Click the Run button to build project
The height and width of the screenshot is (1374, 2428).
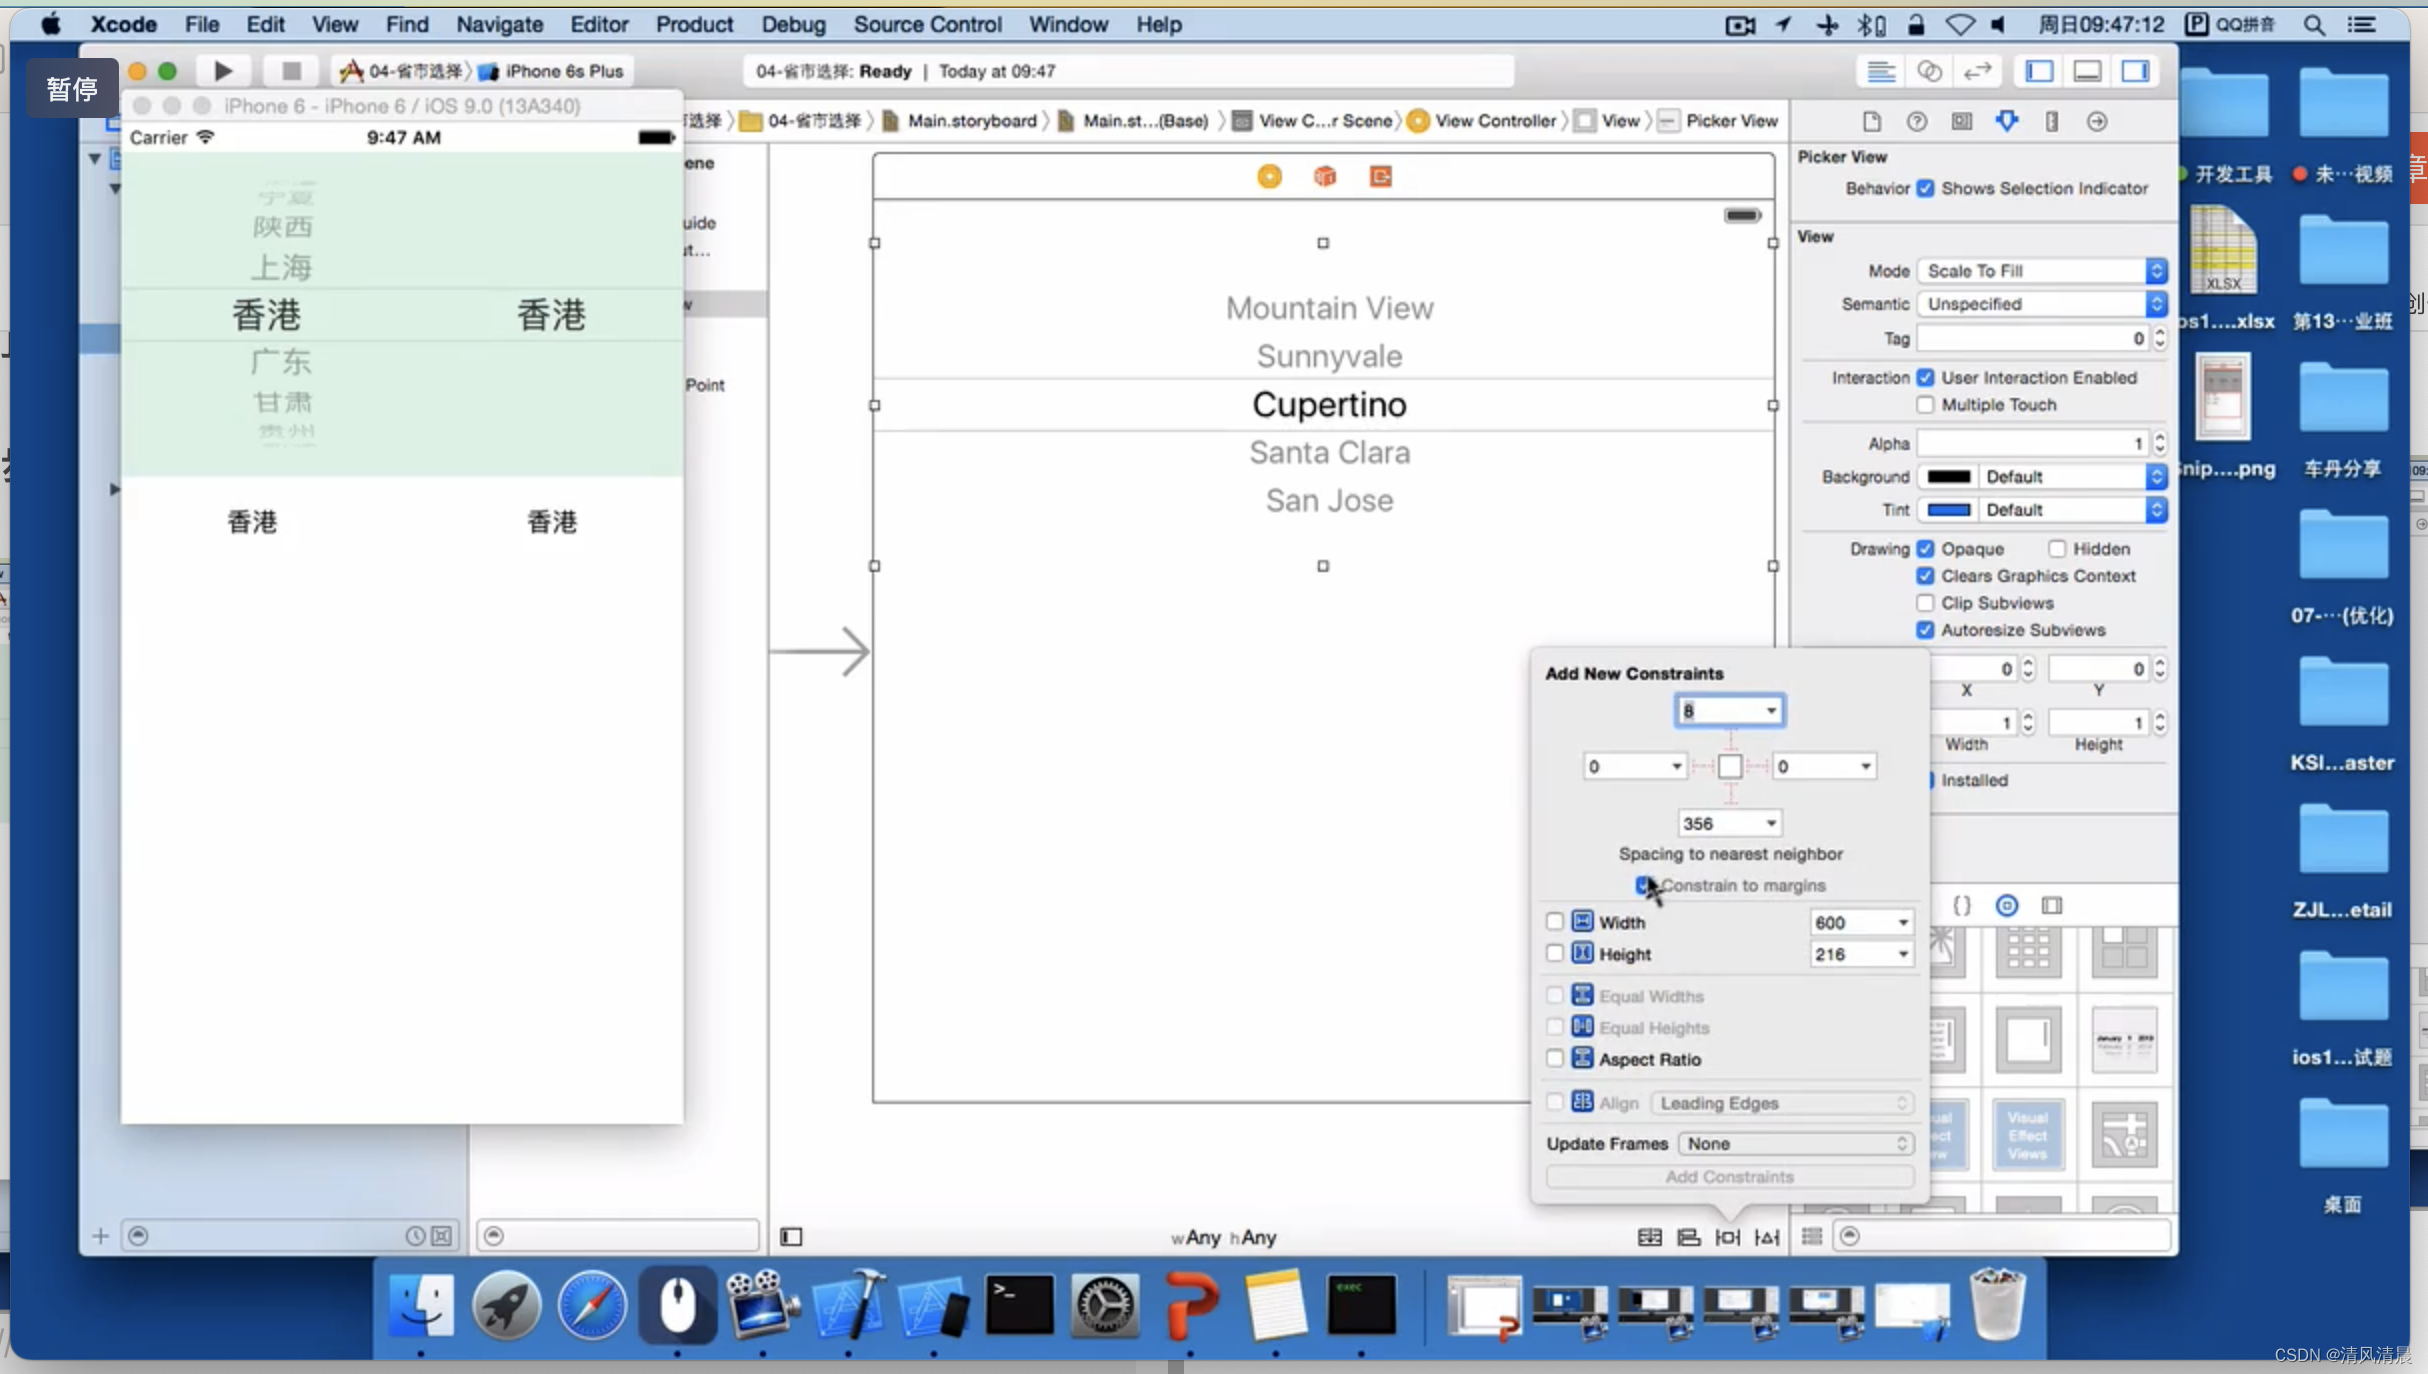(x=223, y=70)
